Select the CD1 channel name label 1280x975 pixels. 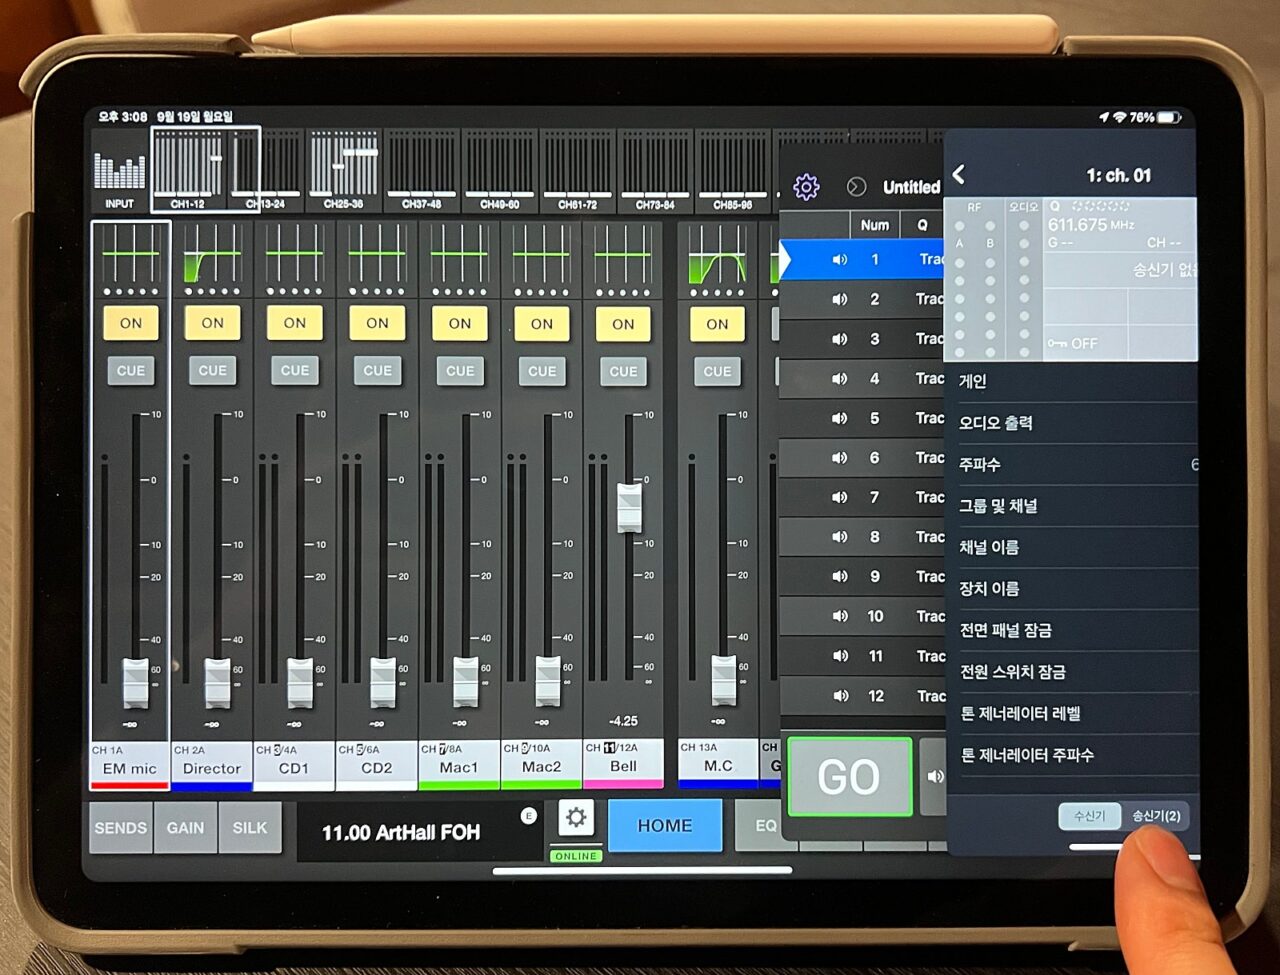pos(295,766)
